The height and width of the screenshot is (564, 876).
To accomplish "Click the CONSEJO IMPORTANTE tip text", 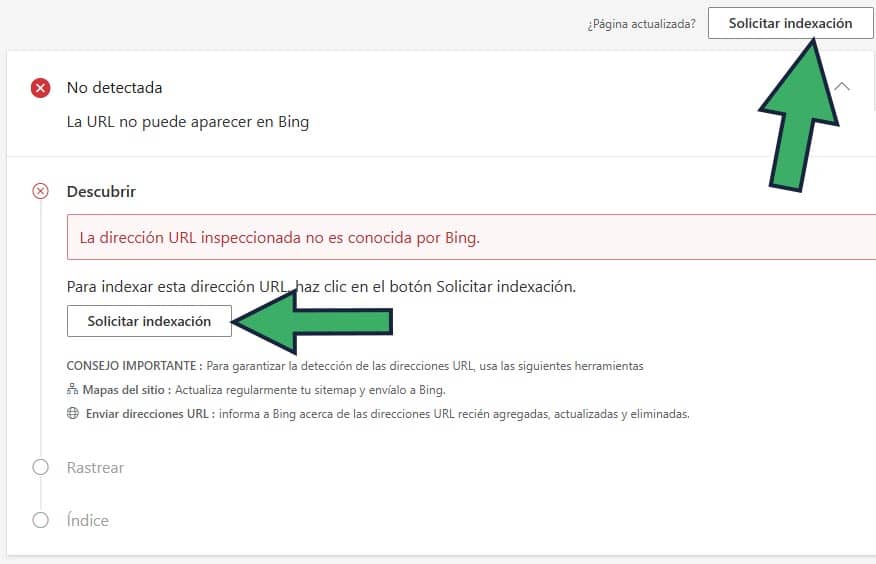I will coord(355,366).
